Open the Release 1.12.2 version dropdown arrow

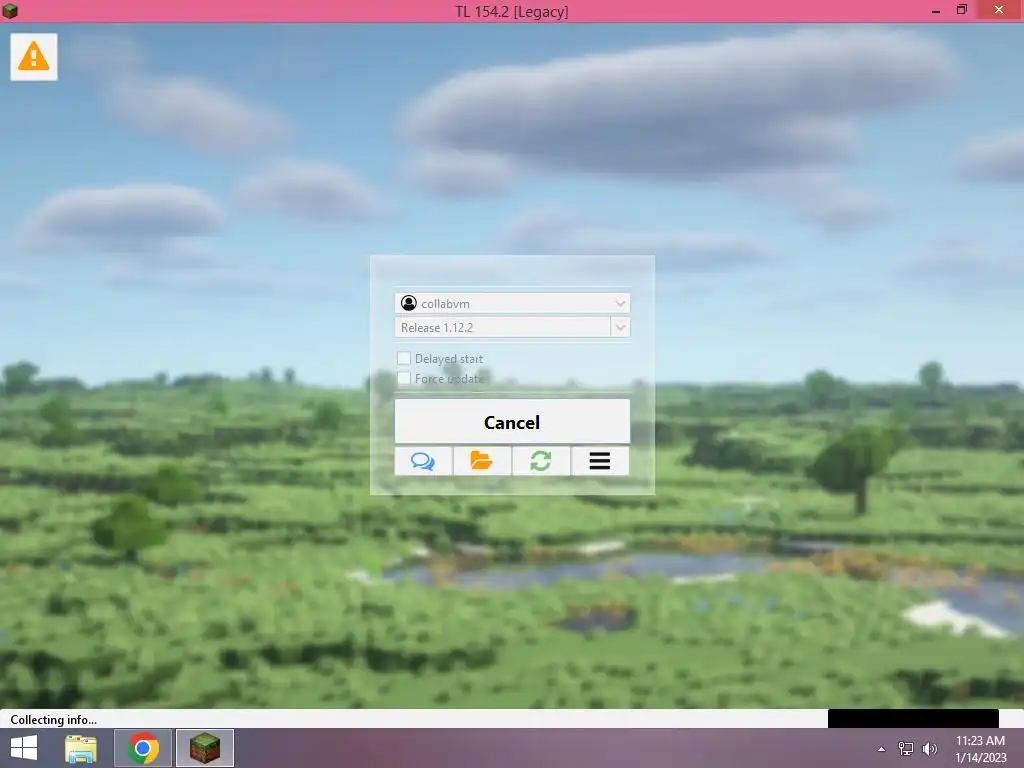tap(620, 327)
